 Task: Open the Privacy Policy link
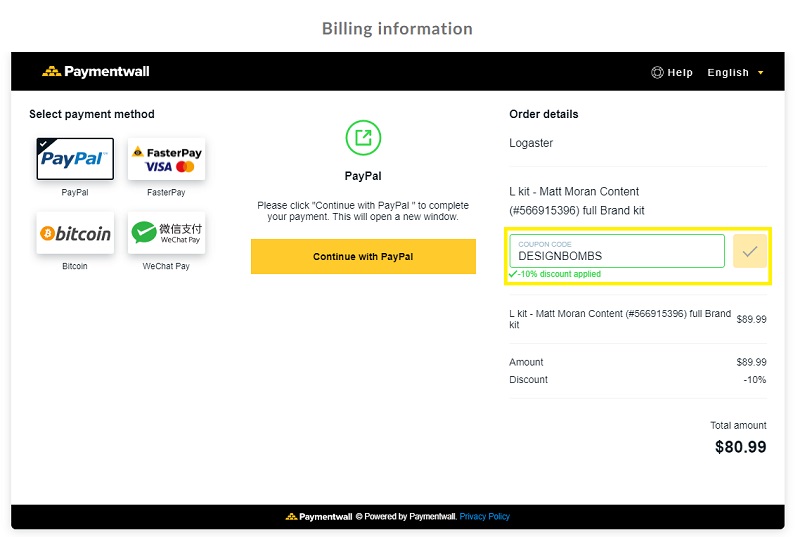[485, 517]
